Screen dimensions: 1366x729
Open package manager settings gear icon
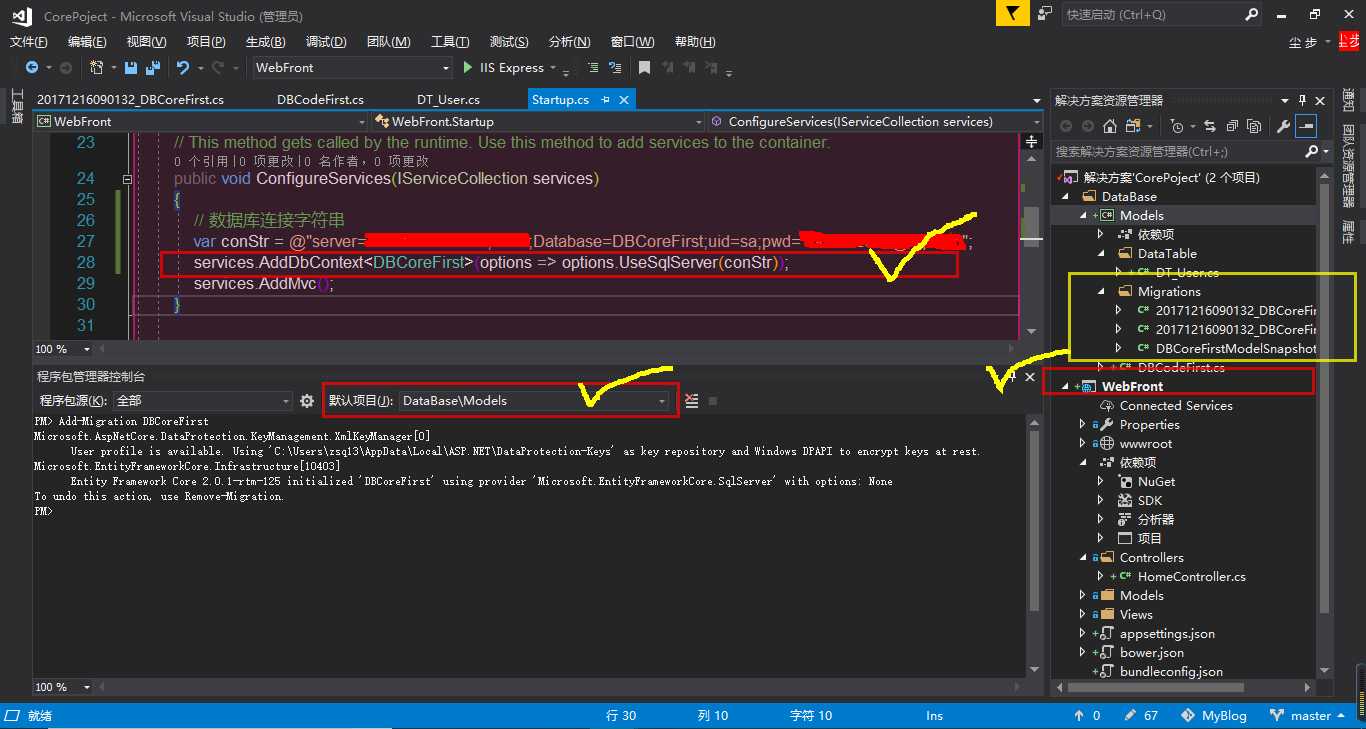(x=307, y=400)
